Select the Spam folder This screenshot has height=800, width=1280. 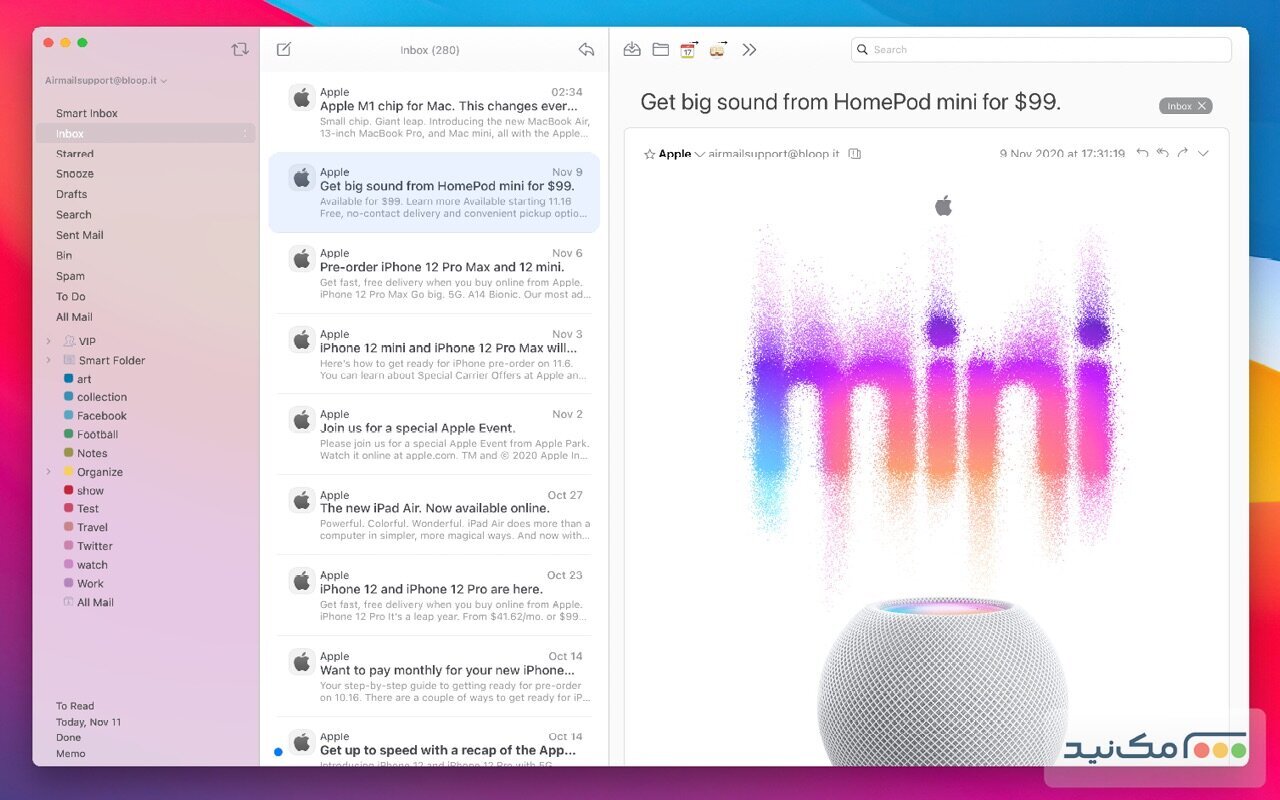click(x=73, y=276)
